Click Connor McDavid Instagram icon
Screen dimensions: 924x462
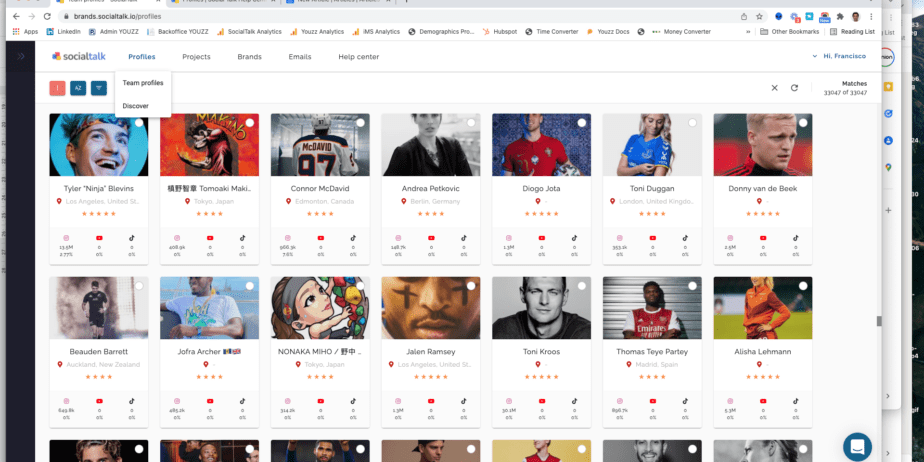[x=288, y=238]
